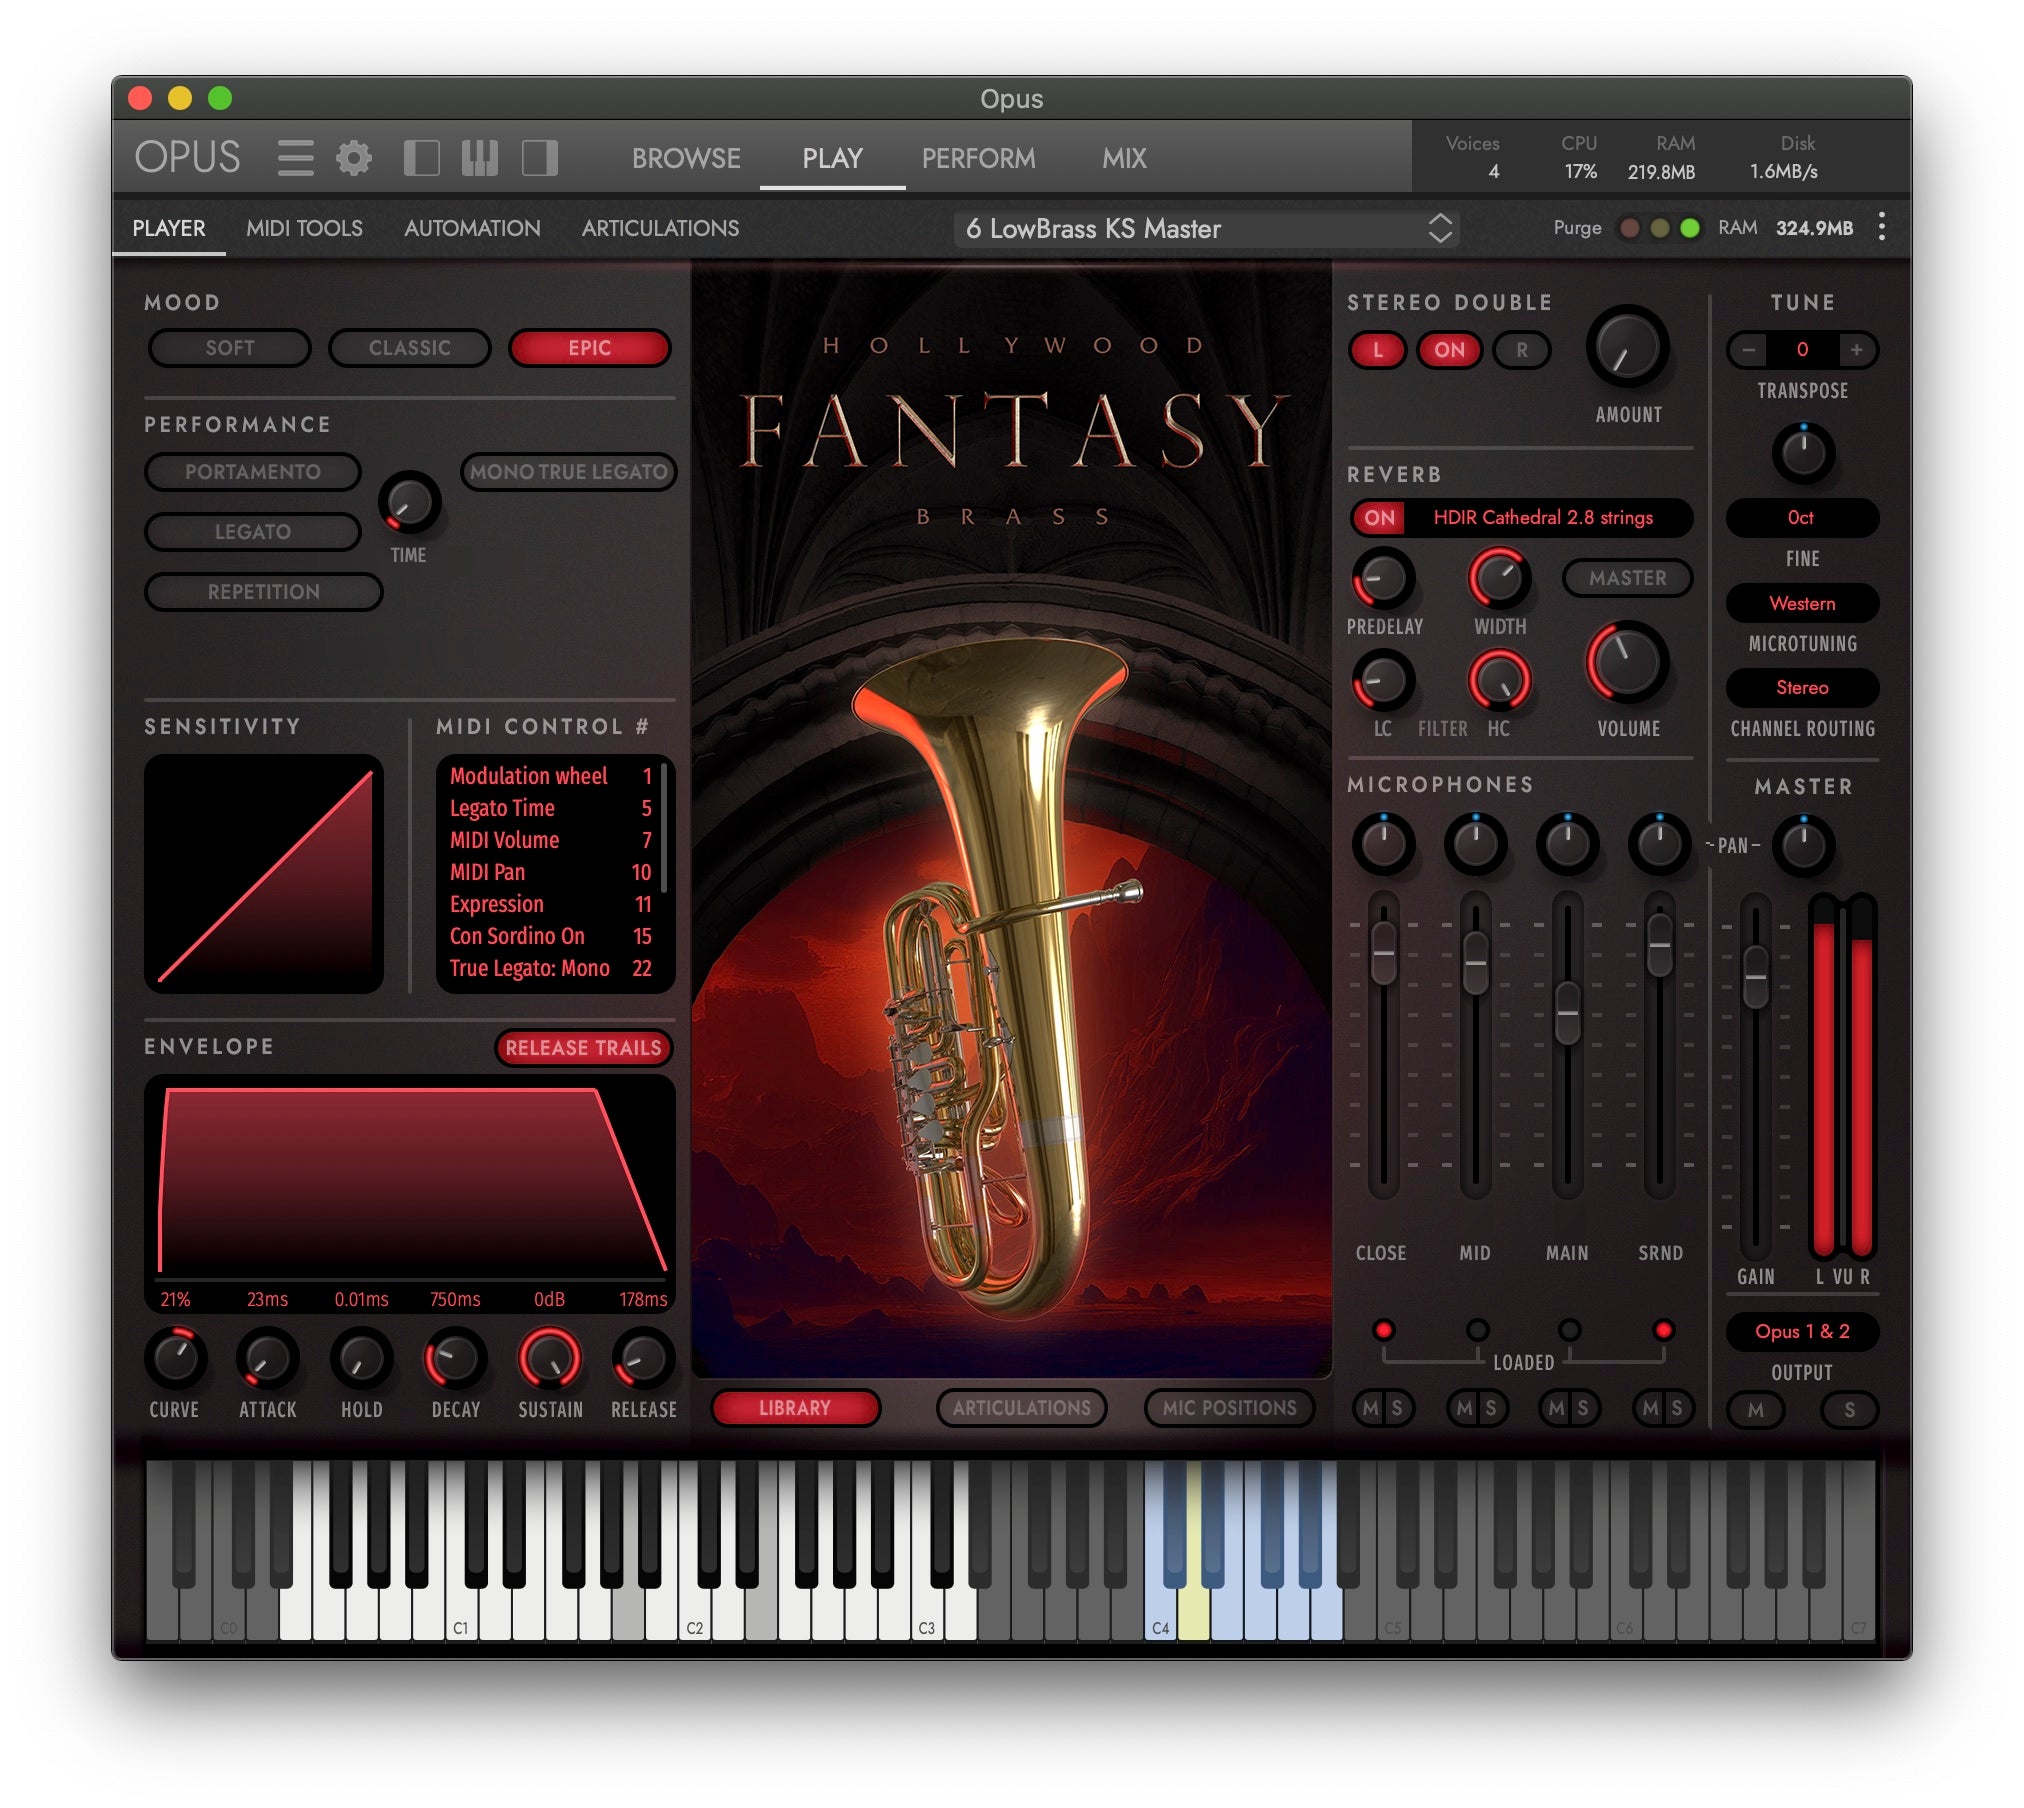Toggle the right panel visibility icon

[x=540, y=158]
